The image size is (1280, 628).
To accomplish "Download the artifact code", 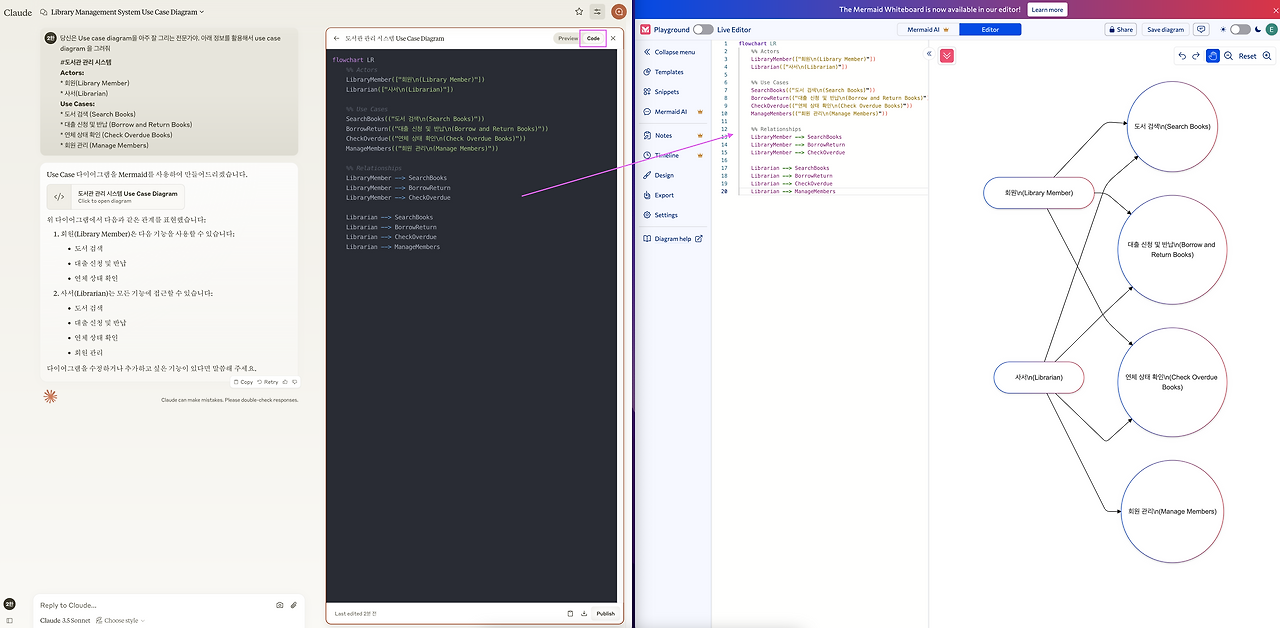I will coord(584,613).
